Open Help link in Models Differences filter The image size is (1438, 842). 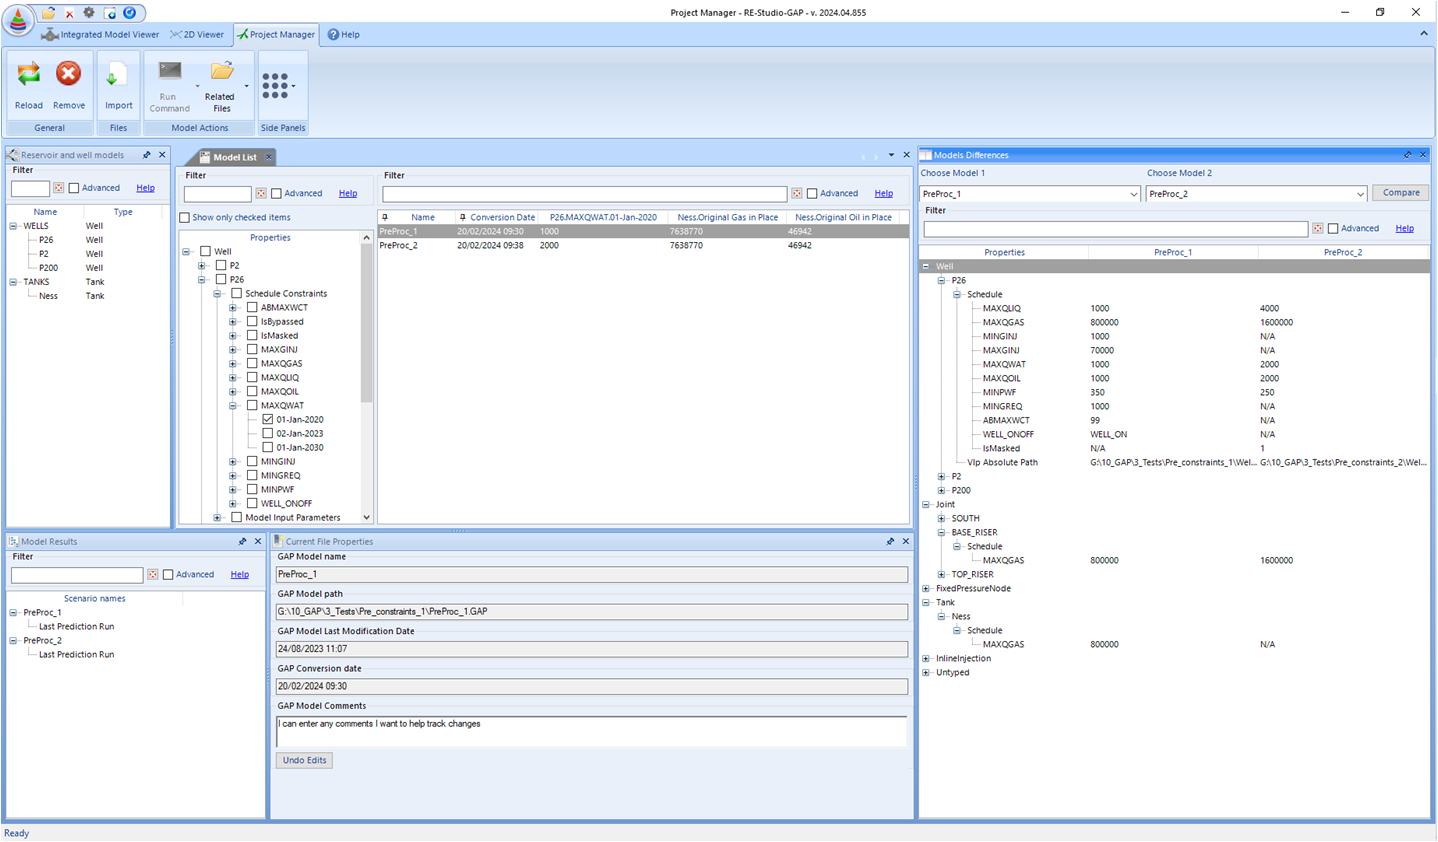1405,229
